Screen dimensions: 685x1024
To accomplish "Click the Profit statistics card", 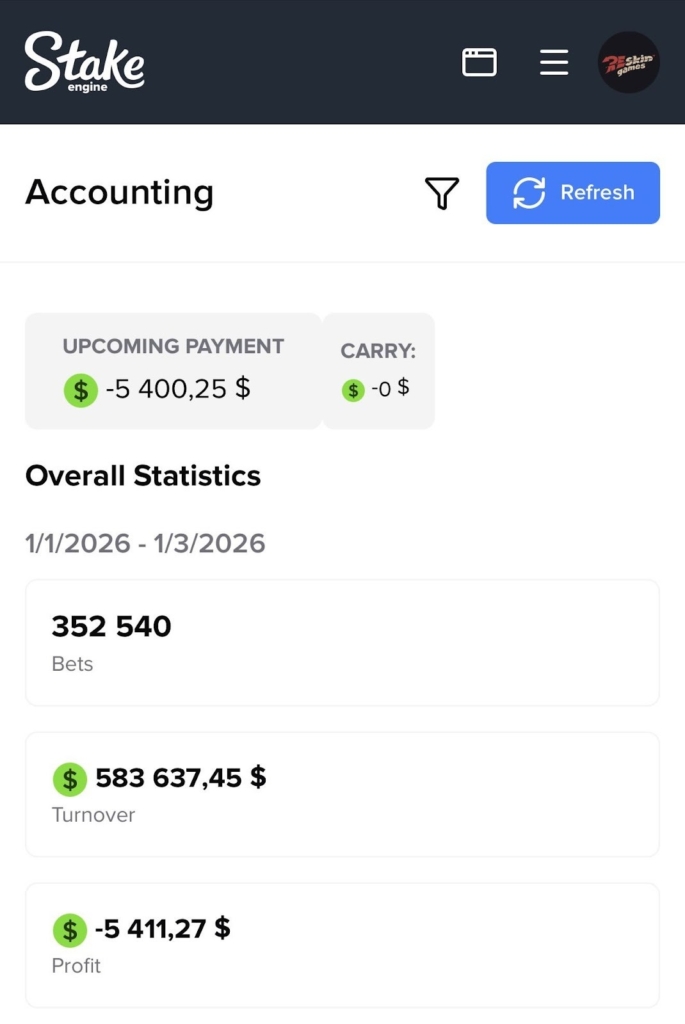I will [342, 945].
